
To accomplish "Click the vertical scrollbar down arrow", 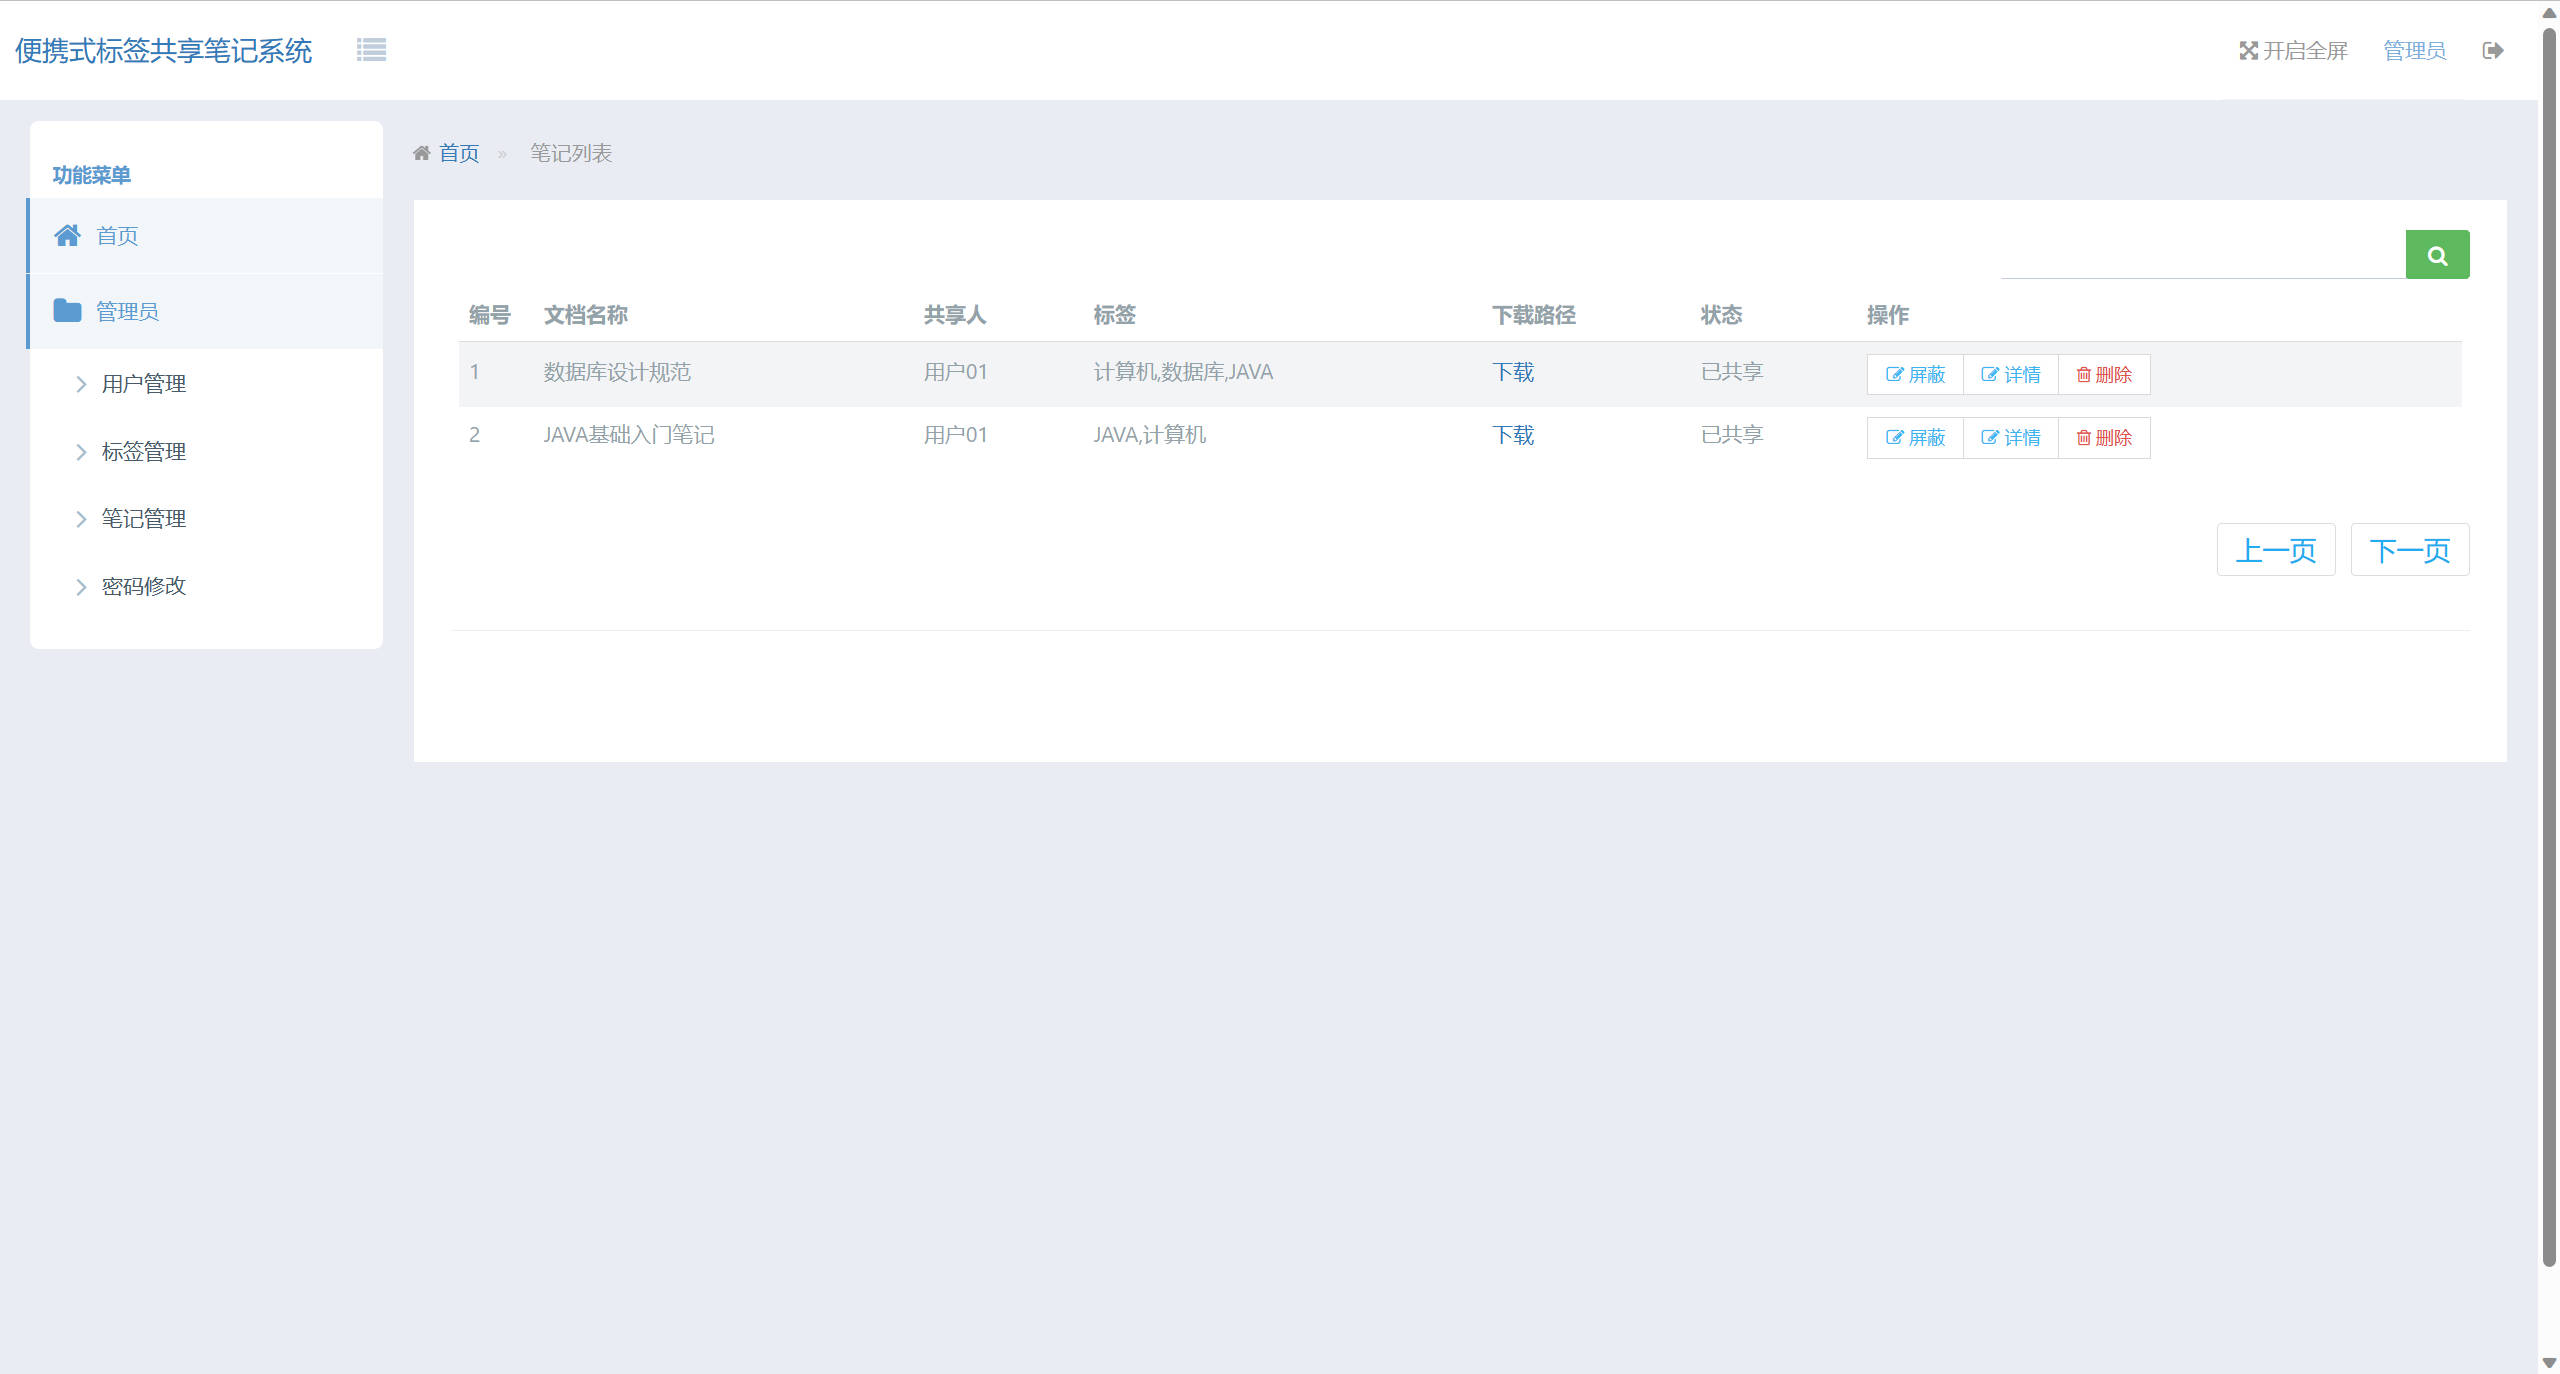I will (2549, 1362).
